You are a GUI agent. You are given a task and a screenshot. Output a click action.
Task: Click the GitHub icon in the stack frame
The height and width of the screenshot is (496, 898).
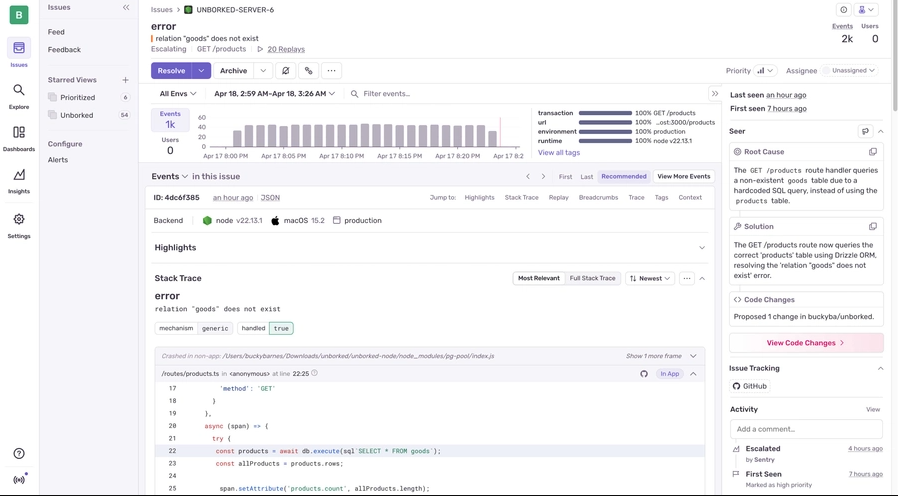[x=644, y=374]
